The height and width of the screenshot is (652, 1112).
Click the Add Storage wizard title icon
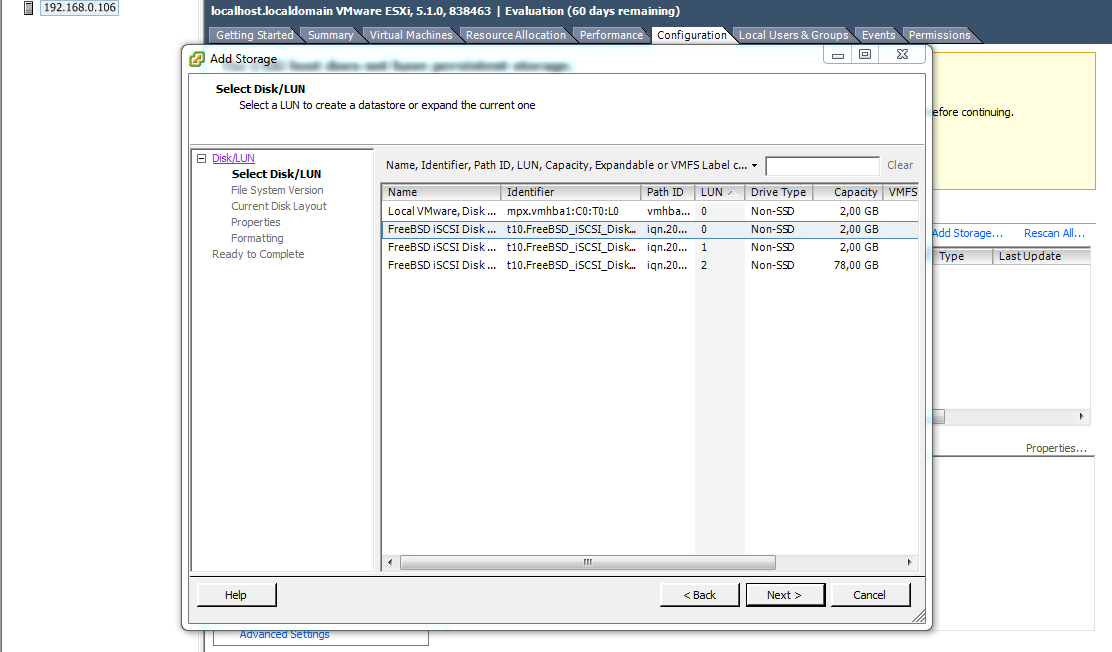[x=196, y=59]
